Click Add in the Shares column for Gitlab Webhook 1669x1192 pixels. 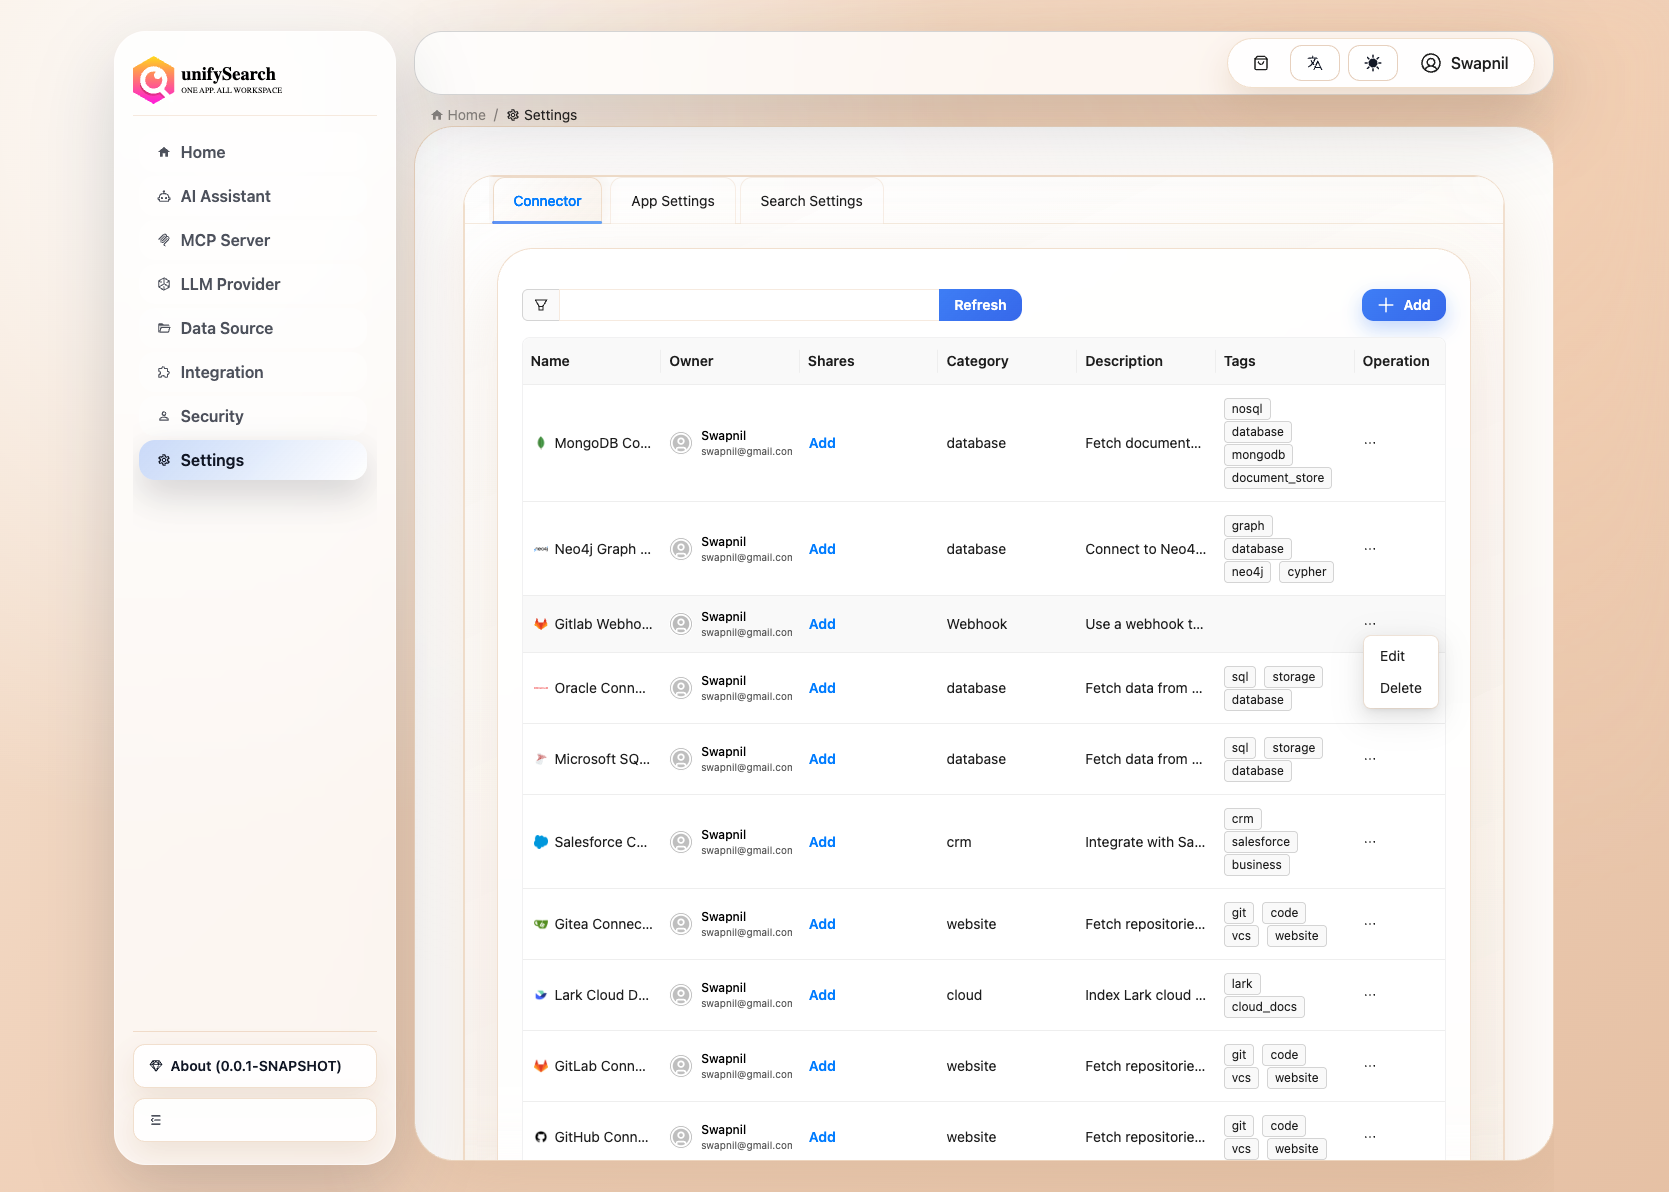click(x=822, y=623)
